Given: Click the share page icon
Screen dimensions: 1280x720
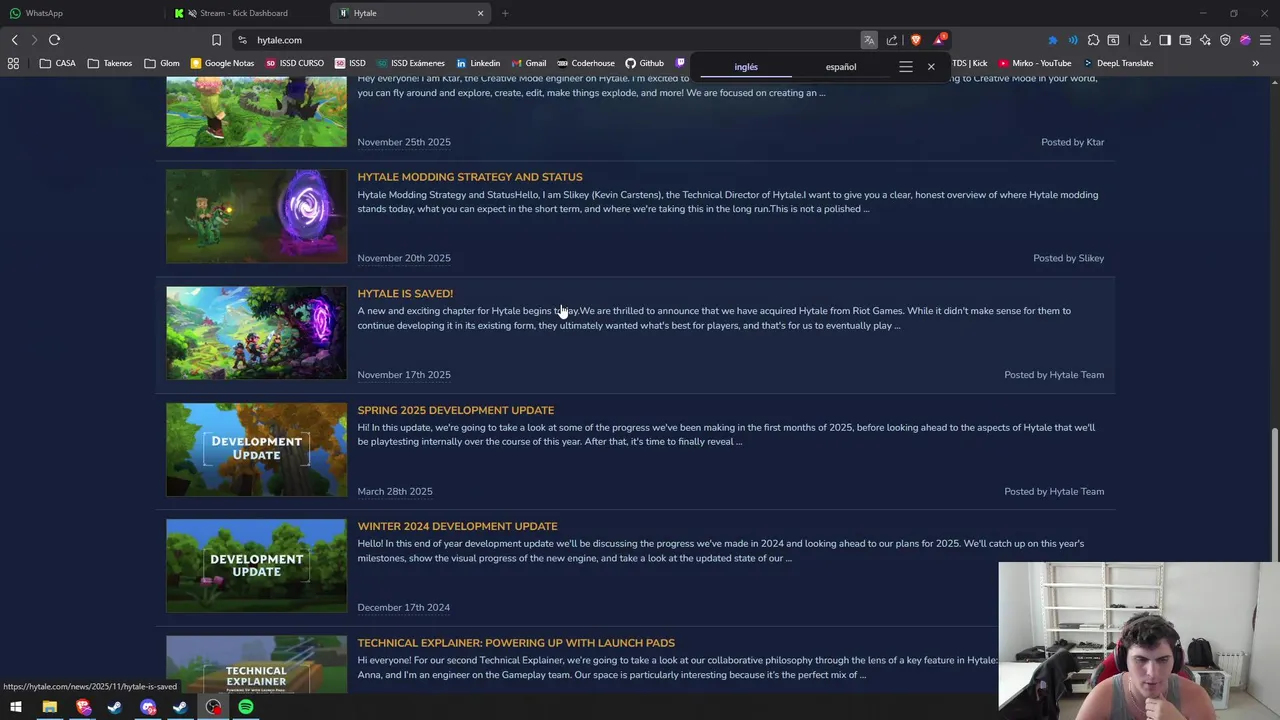Looking at the screenshot, I should pos(892,40).
